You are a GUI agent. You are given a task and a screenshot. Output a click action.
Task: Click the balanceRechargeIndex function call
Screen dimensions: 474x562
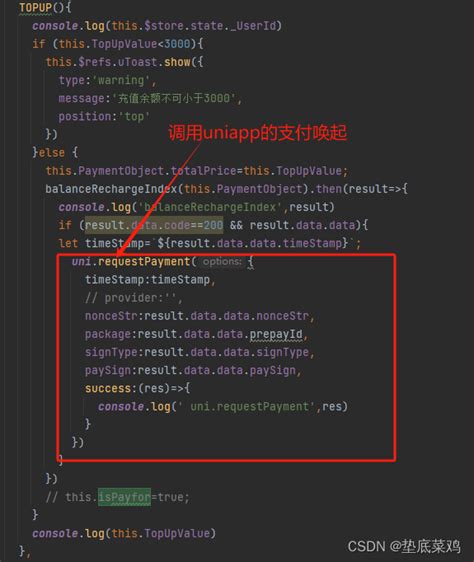coord(111,189)
